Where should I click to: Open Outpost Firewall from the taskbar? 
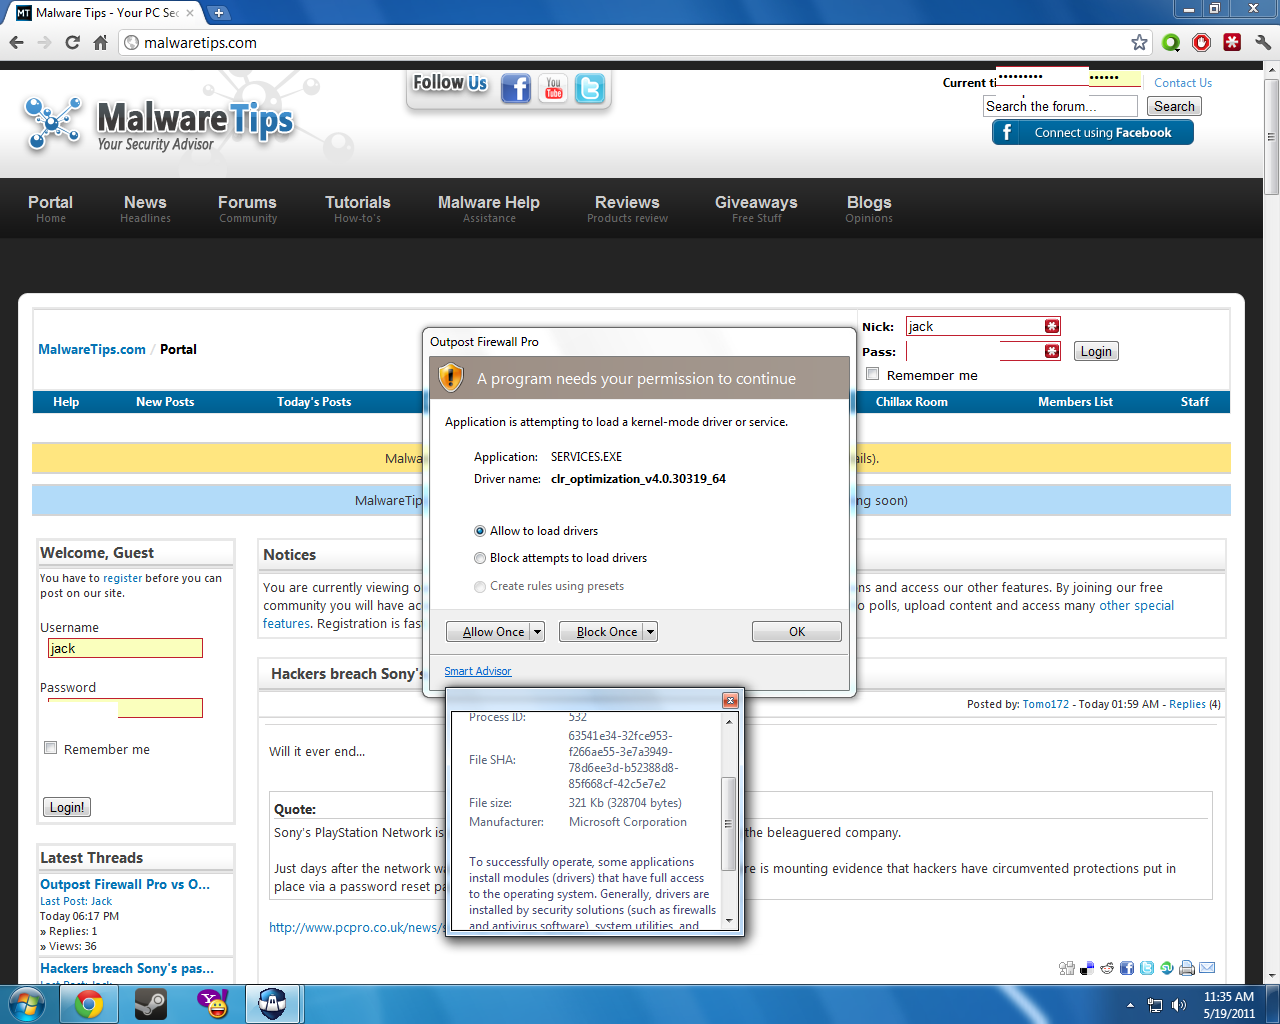(273, 1004)
